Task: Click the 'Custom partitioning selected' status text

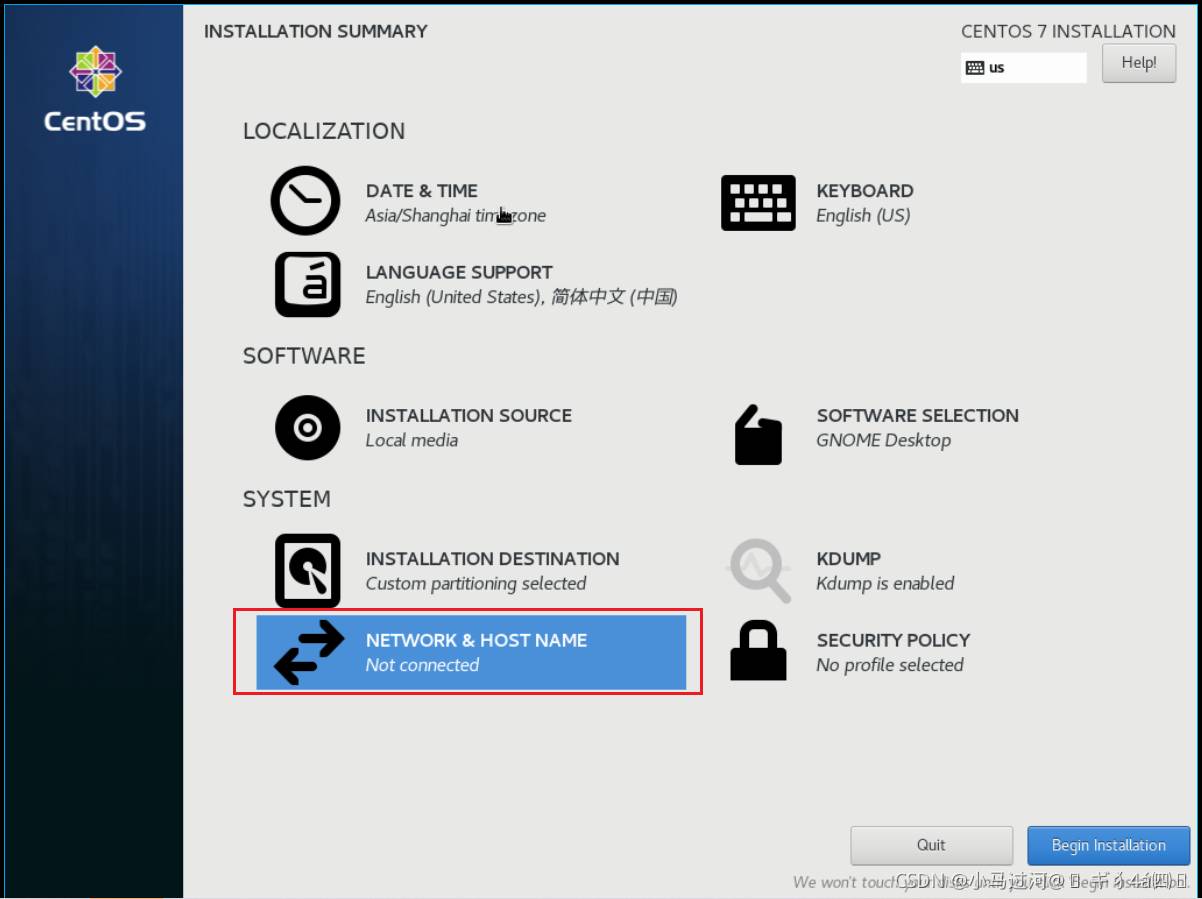Action: pos(476,584)
